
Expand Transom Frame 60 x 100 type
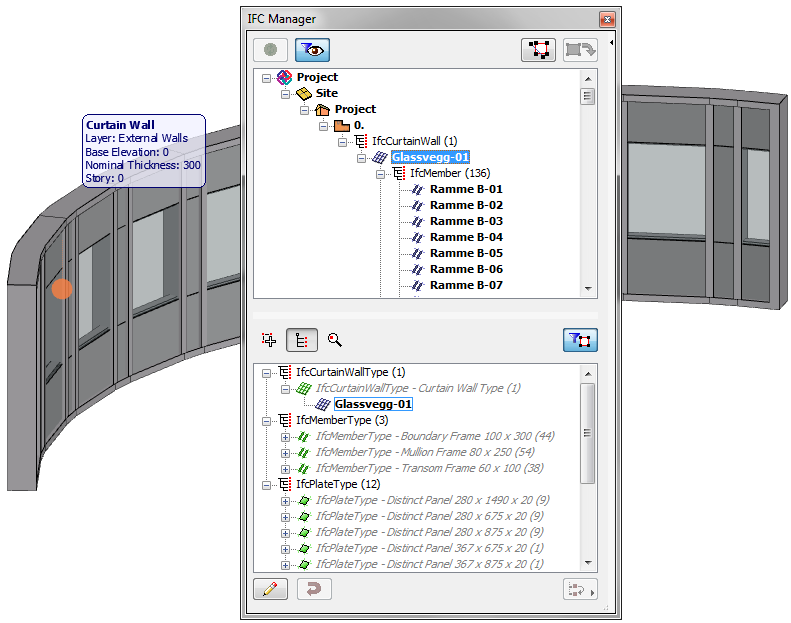point(286,469)
